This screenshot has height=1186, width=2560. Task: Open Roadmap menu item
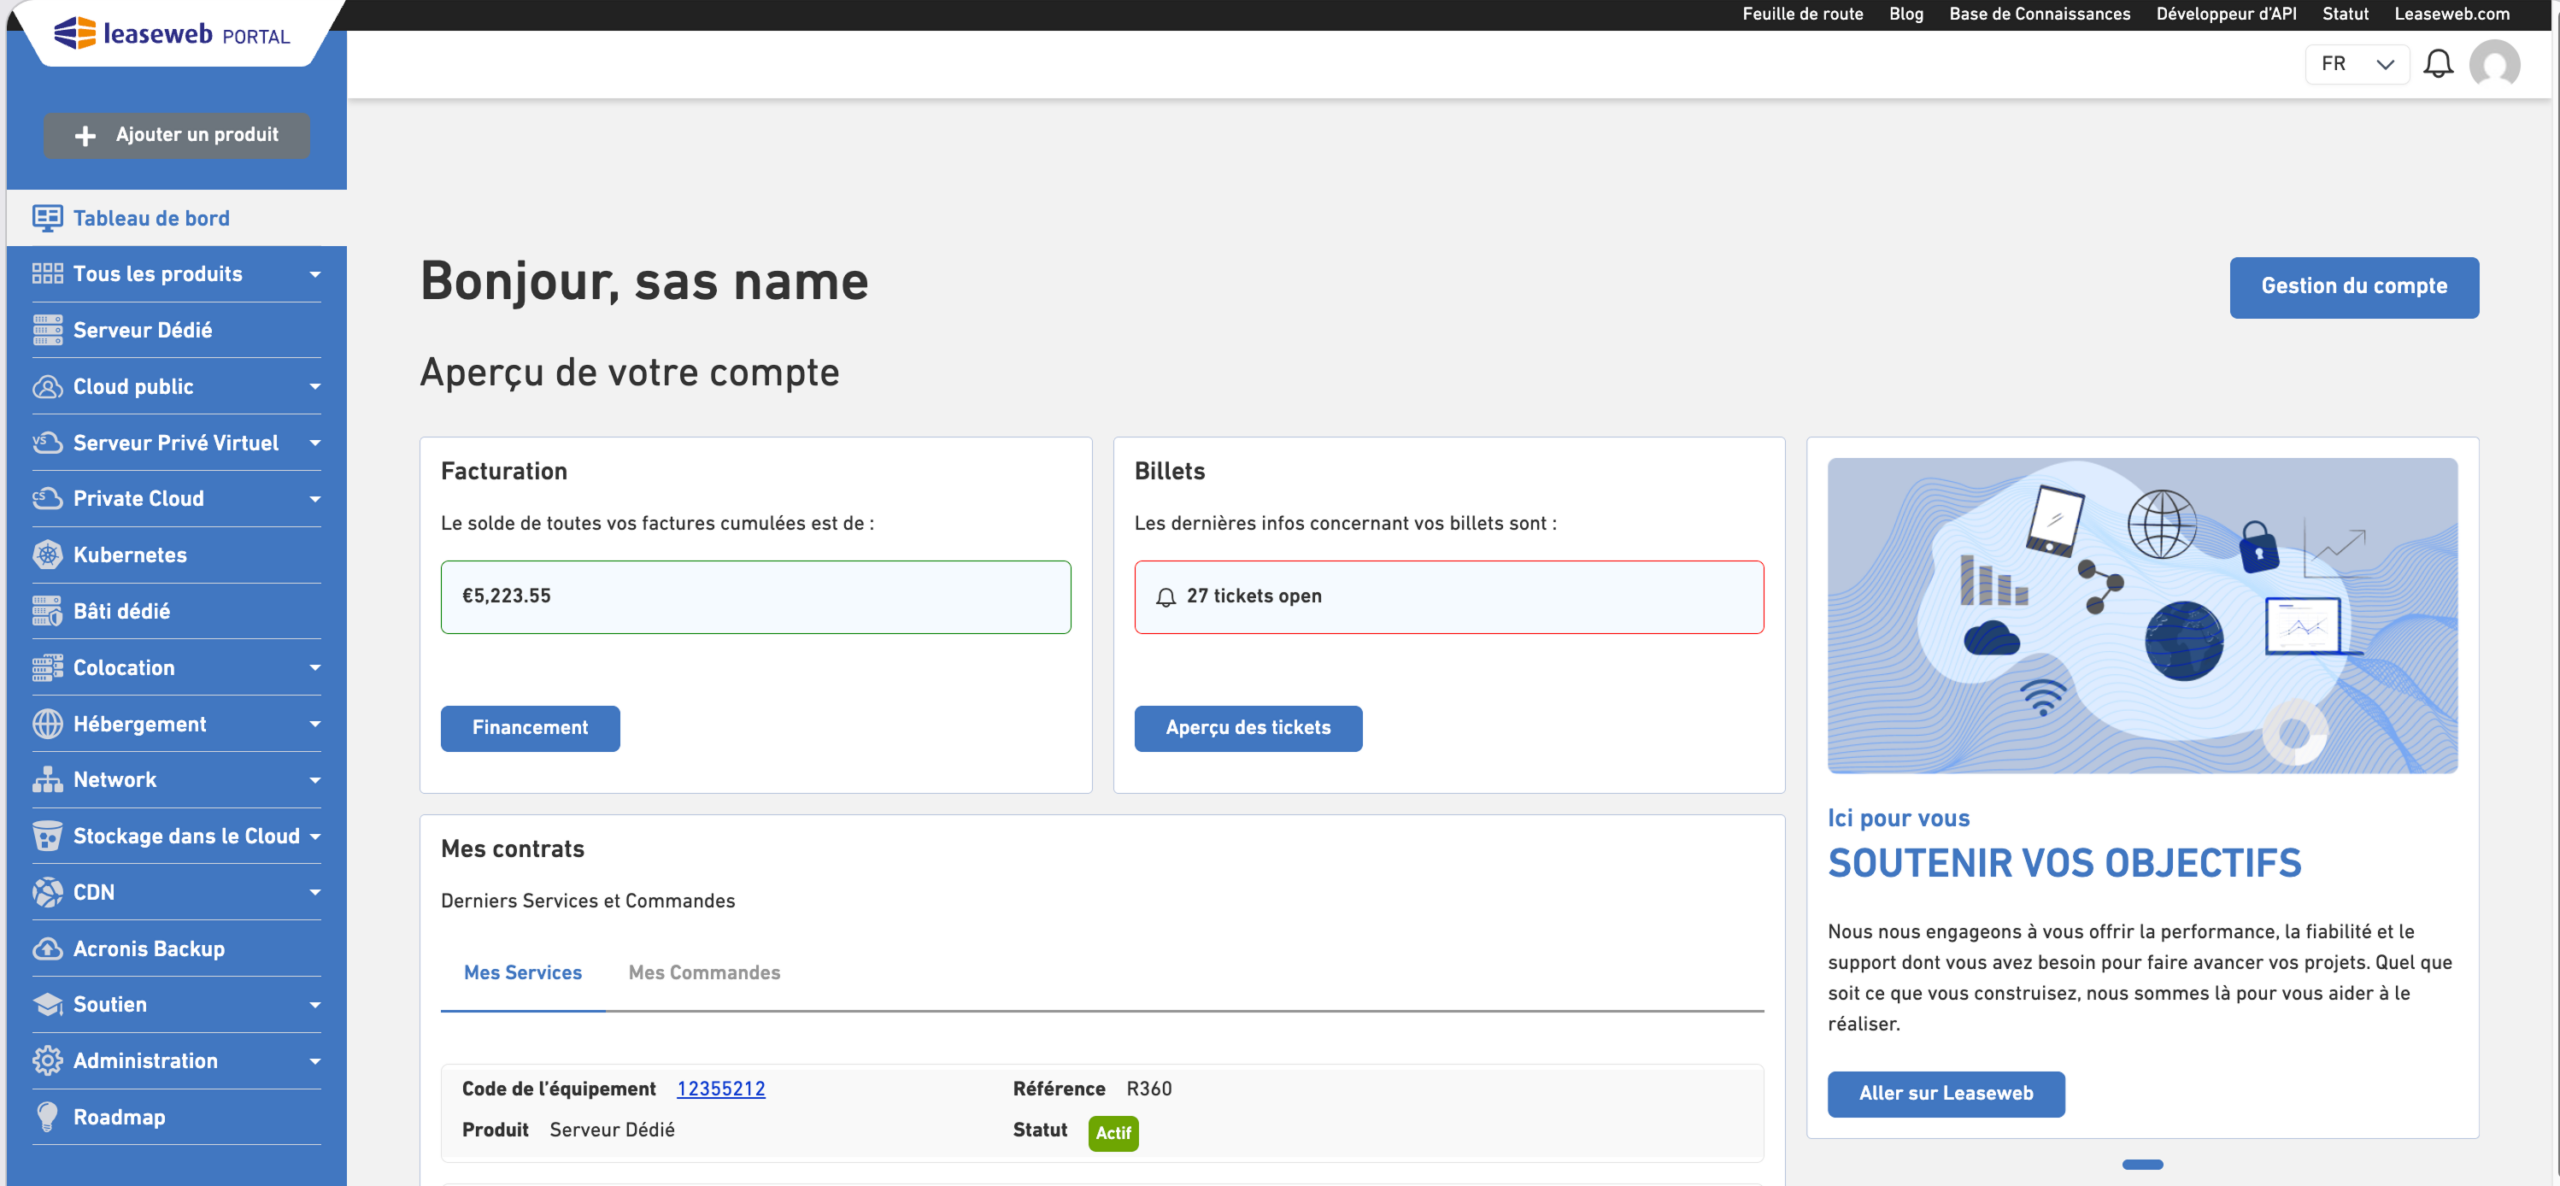176,1117
